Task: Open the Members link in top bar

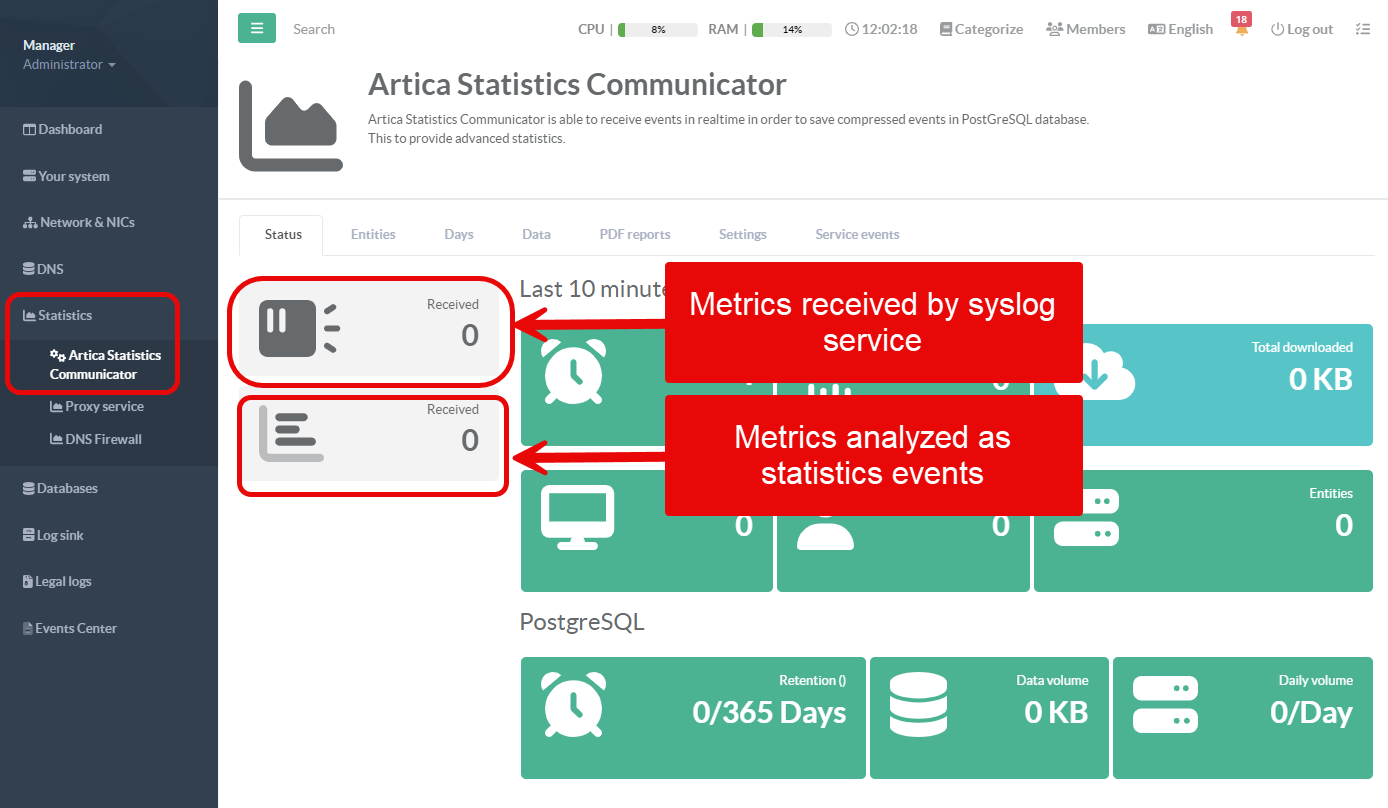Action: click(x=1085, y=29)
